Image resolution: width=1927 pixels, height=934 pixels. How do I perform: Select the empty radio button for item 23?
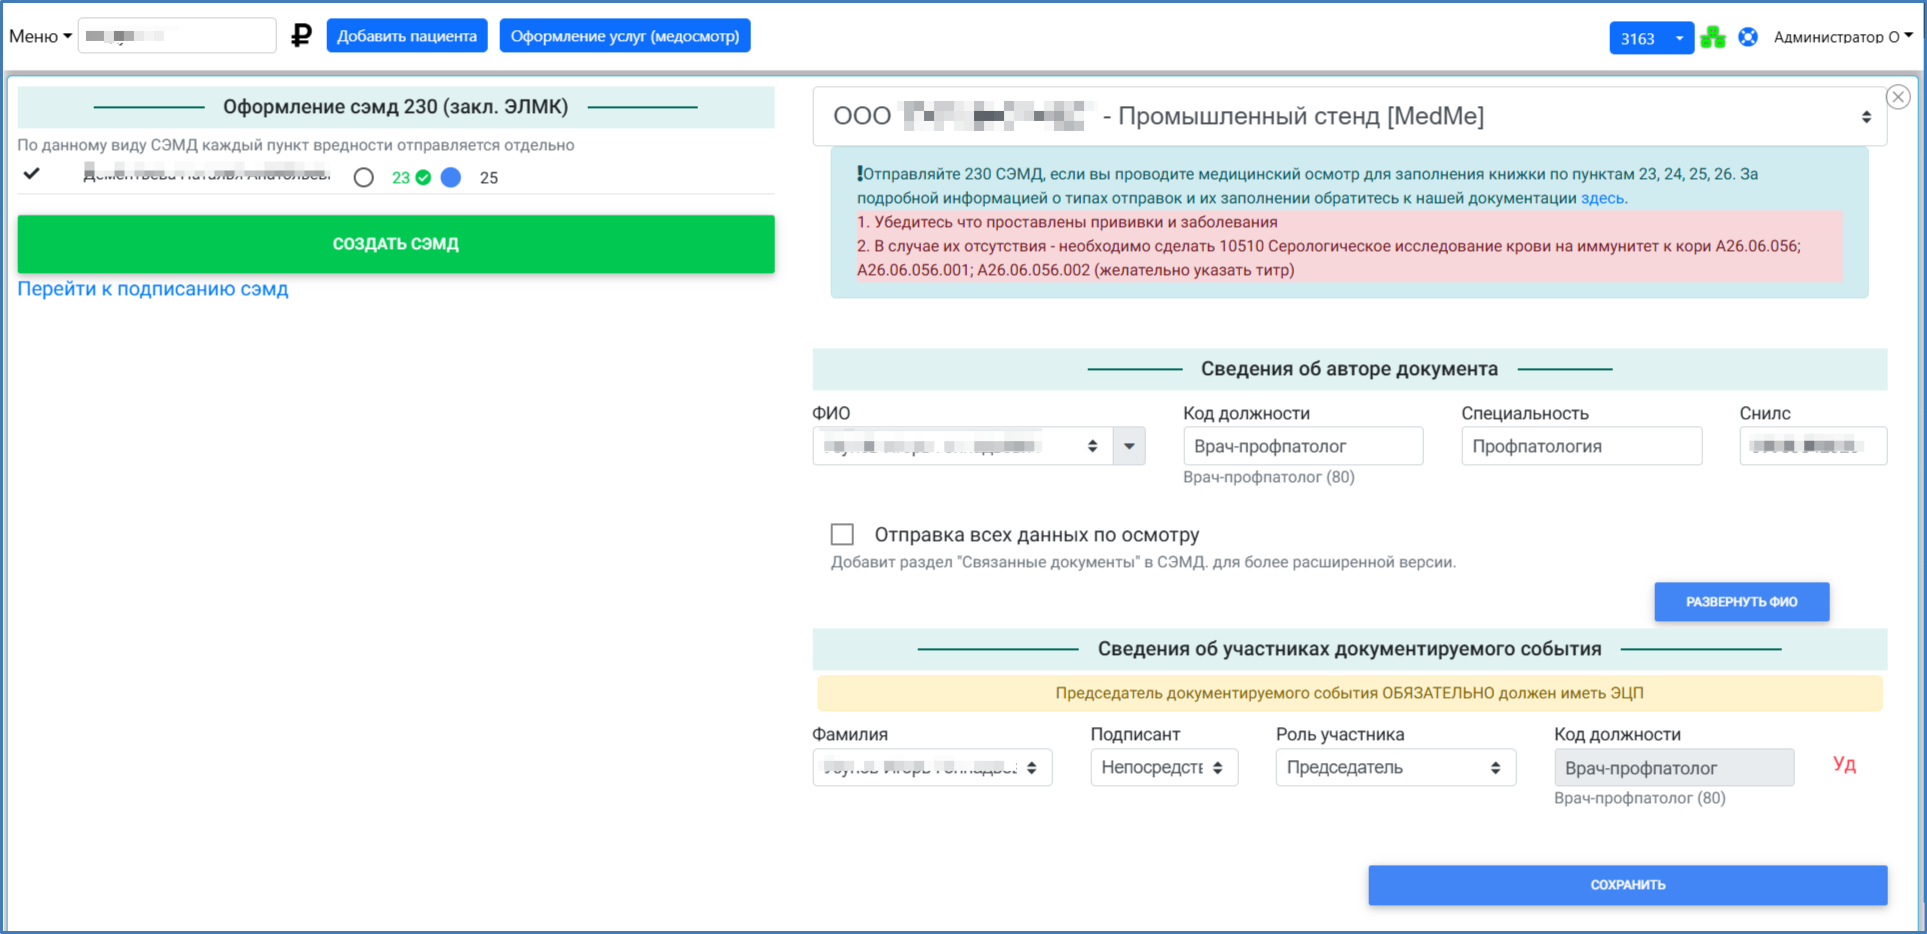[364, 177]
